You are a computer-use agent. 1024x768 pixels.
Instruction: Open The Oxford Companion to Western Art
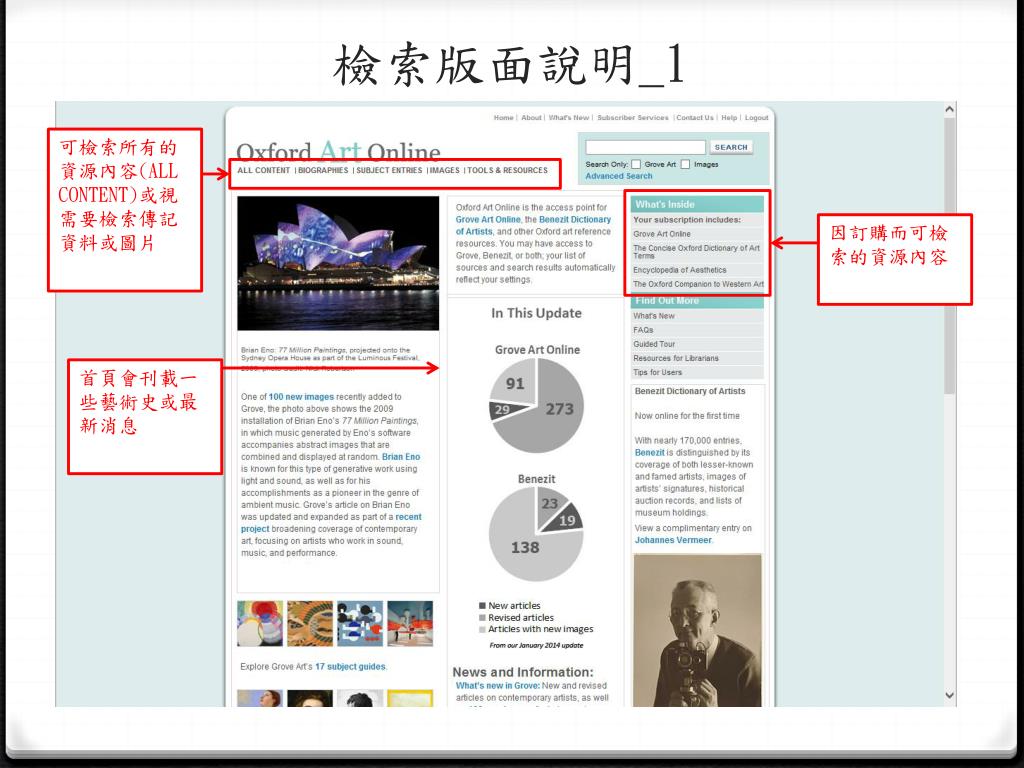pos(697,284)
